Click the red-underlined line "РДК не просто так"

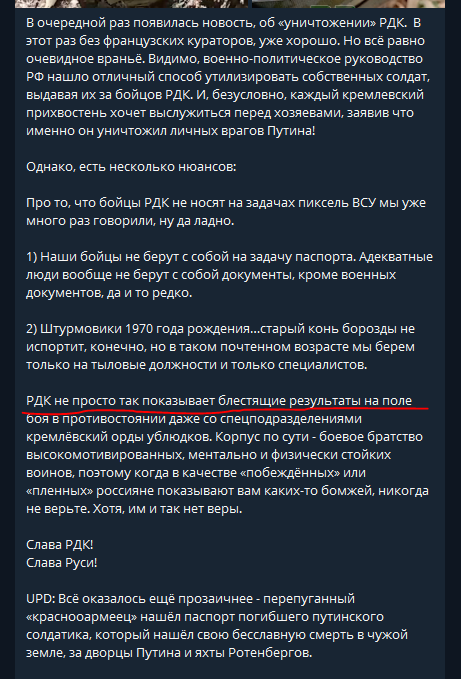coord(219,401)
